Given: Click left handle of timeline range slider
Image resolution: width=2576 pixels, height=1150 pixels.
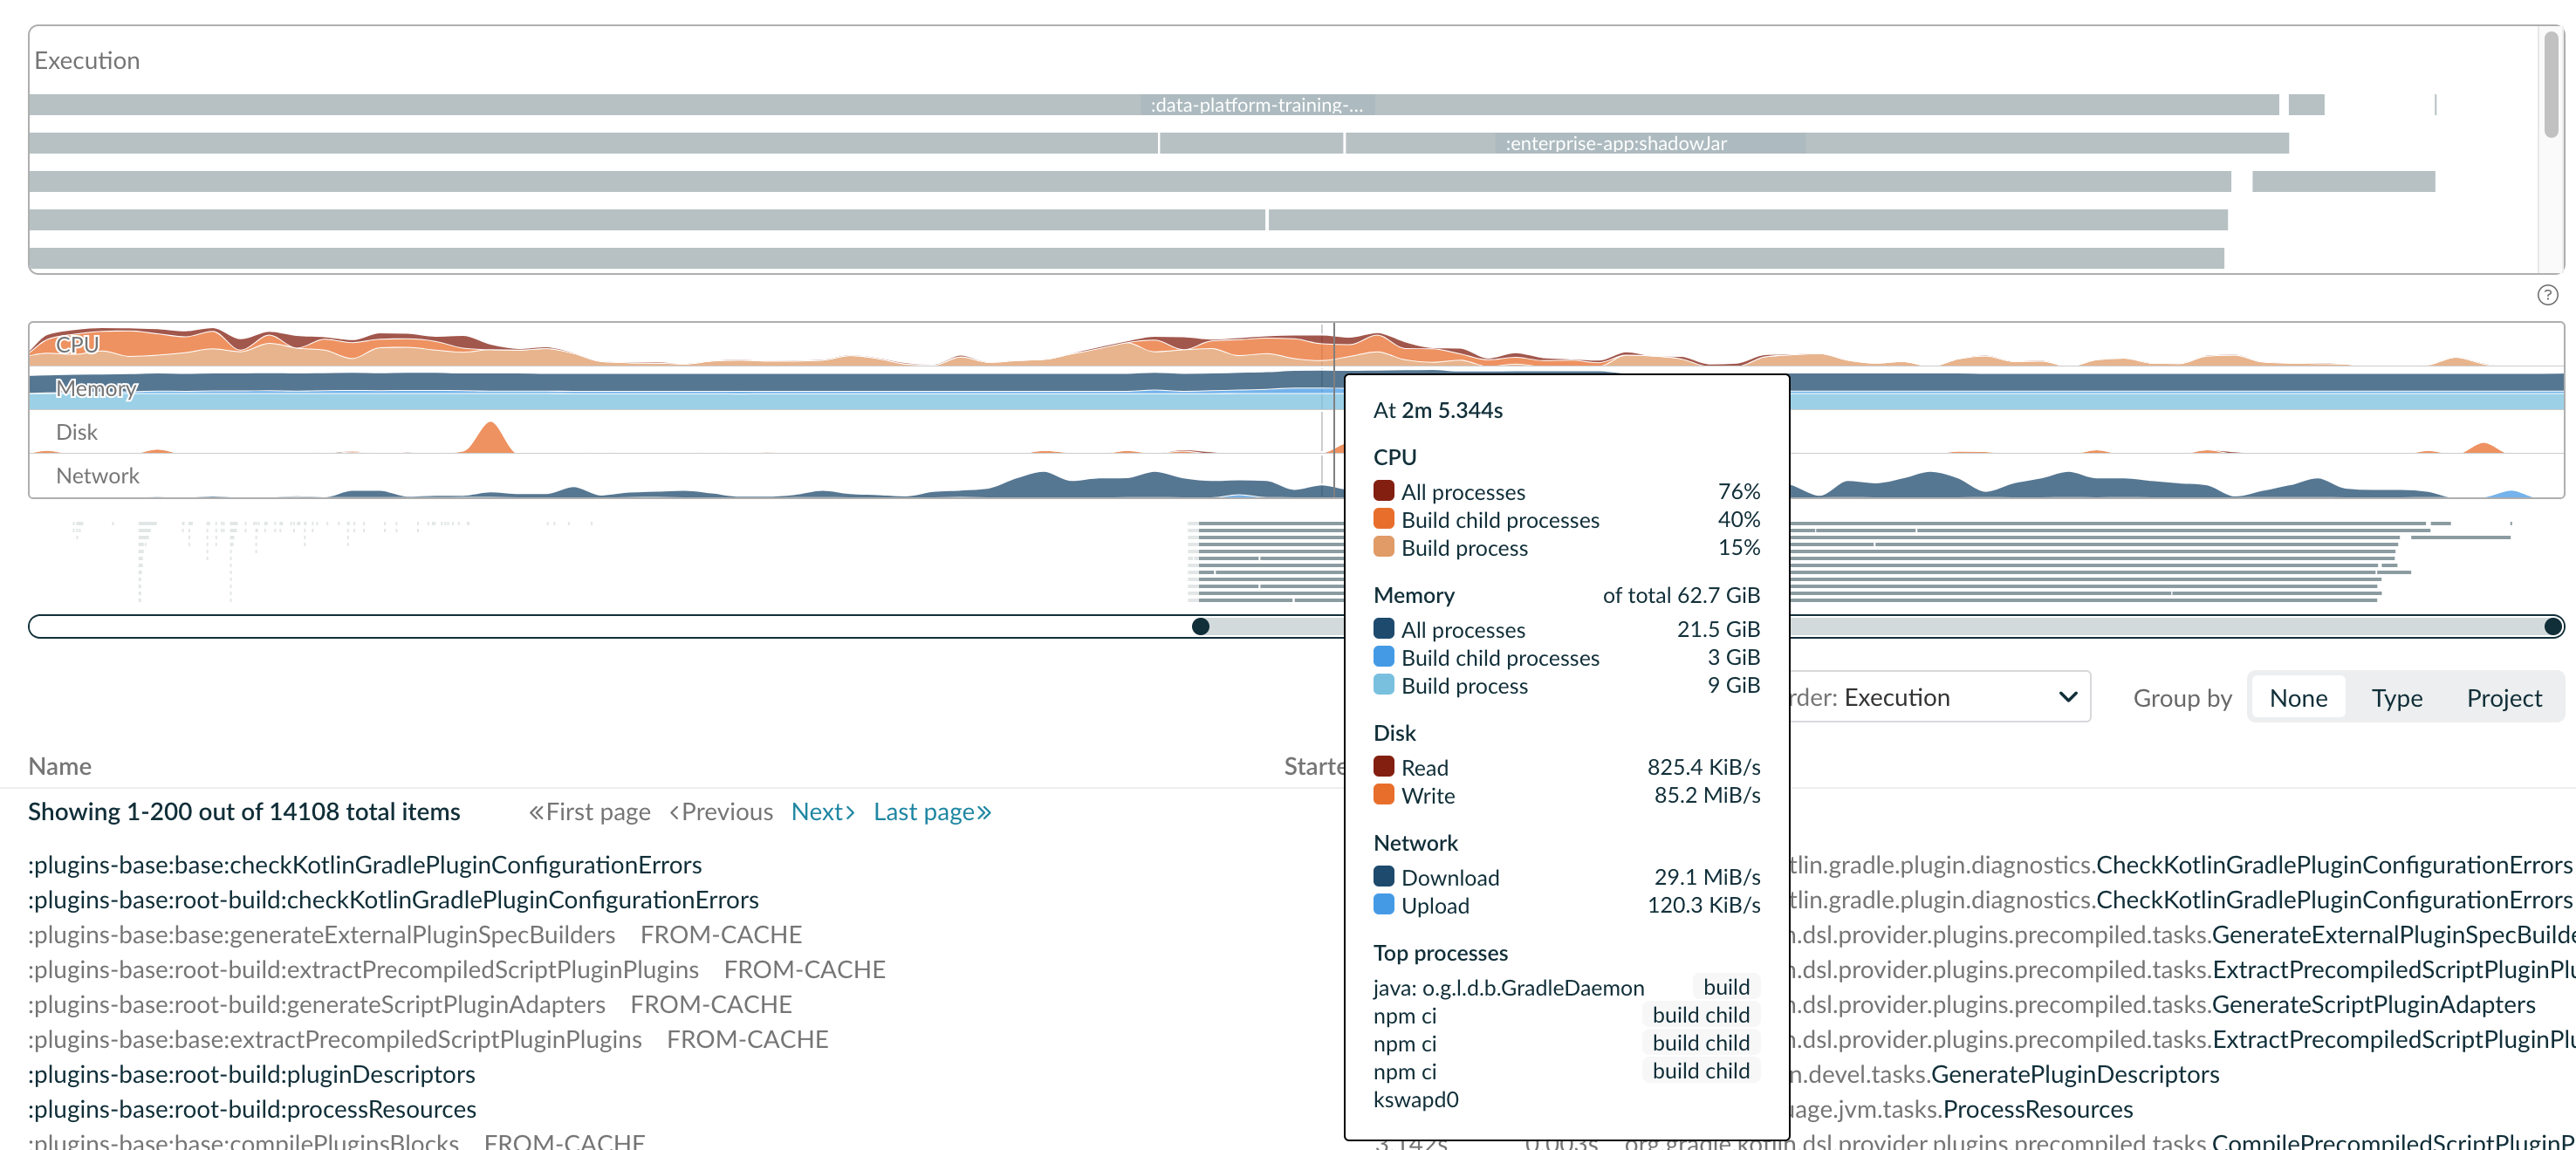Looking at the screenshot, I should (x=1201, y=626).
